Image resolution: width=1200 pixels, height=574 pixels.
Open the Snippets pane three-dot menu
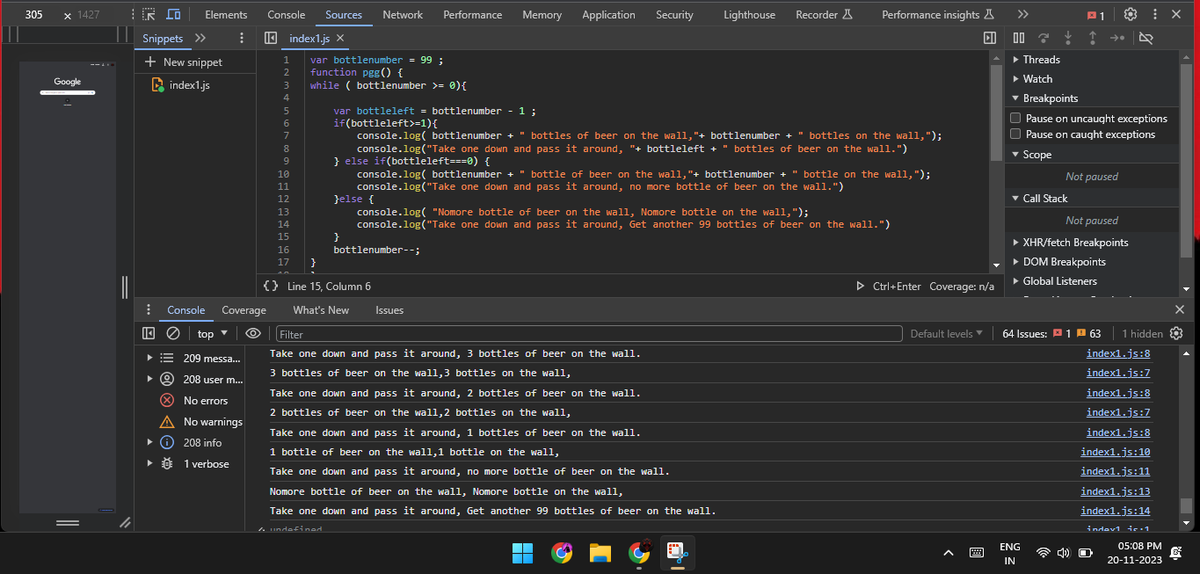[242, 38]
